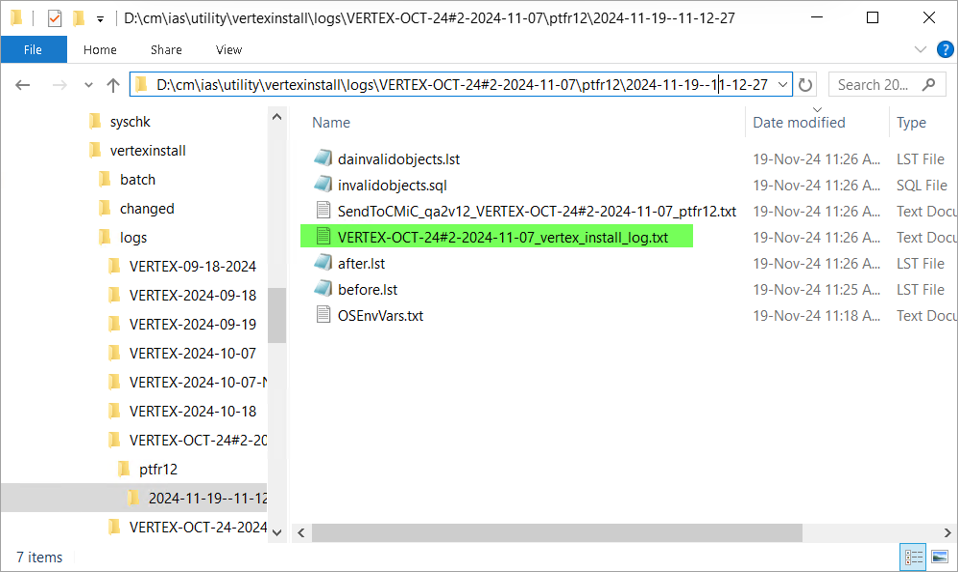Click the New folder quick access icon
The height and width of the screenshot is (572, 958).
pos(78,18)
